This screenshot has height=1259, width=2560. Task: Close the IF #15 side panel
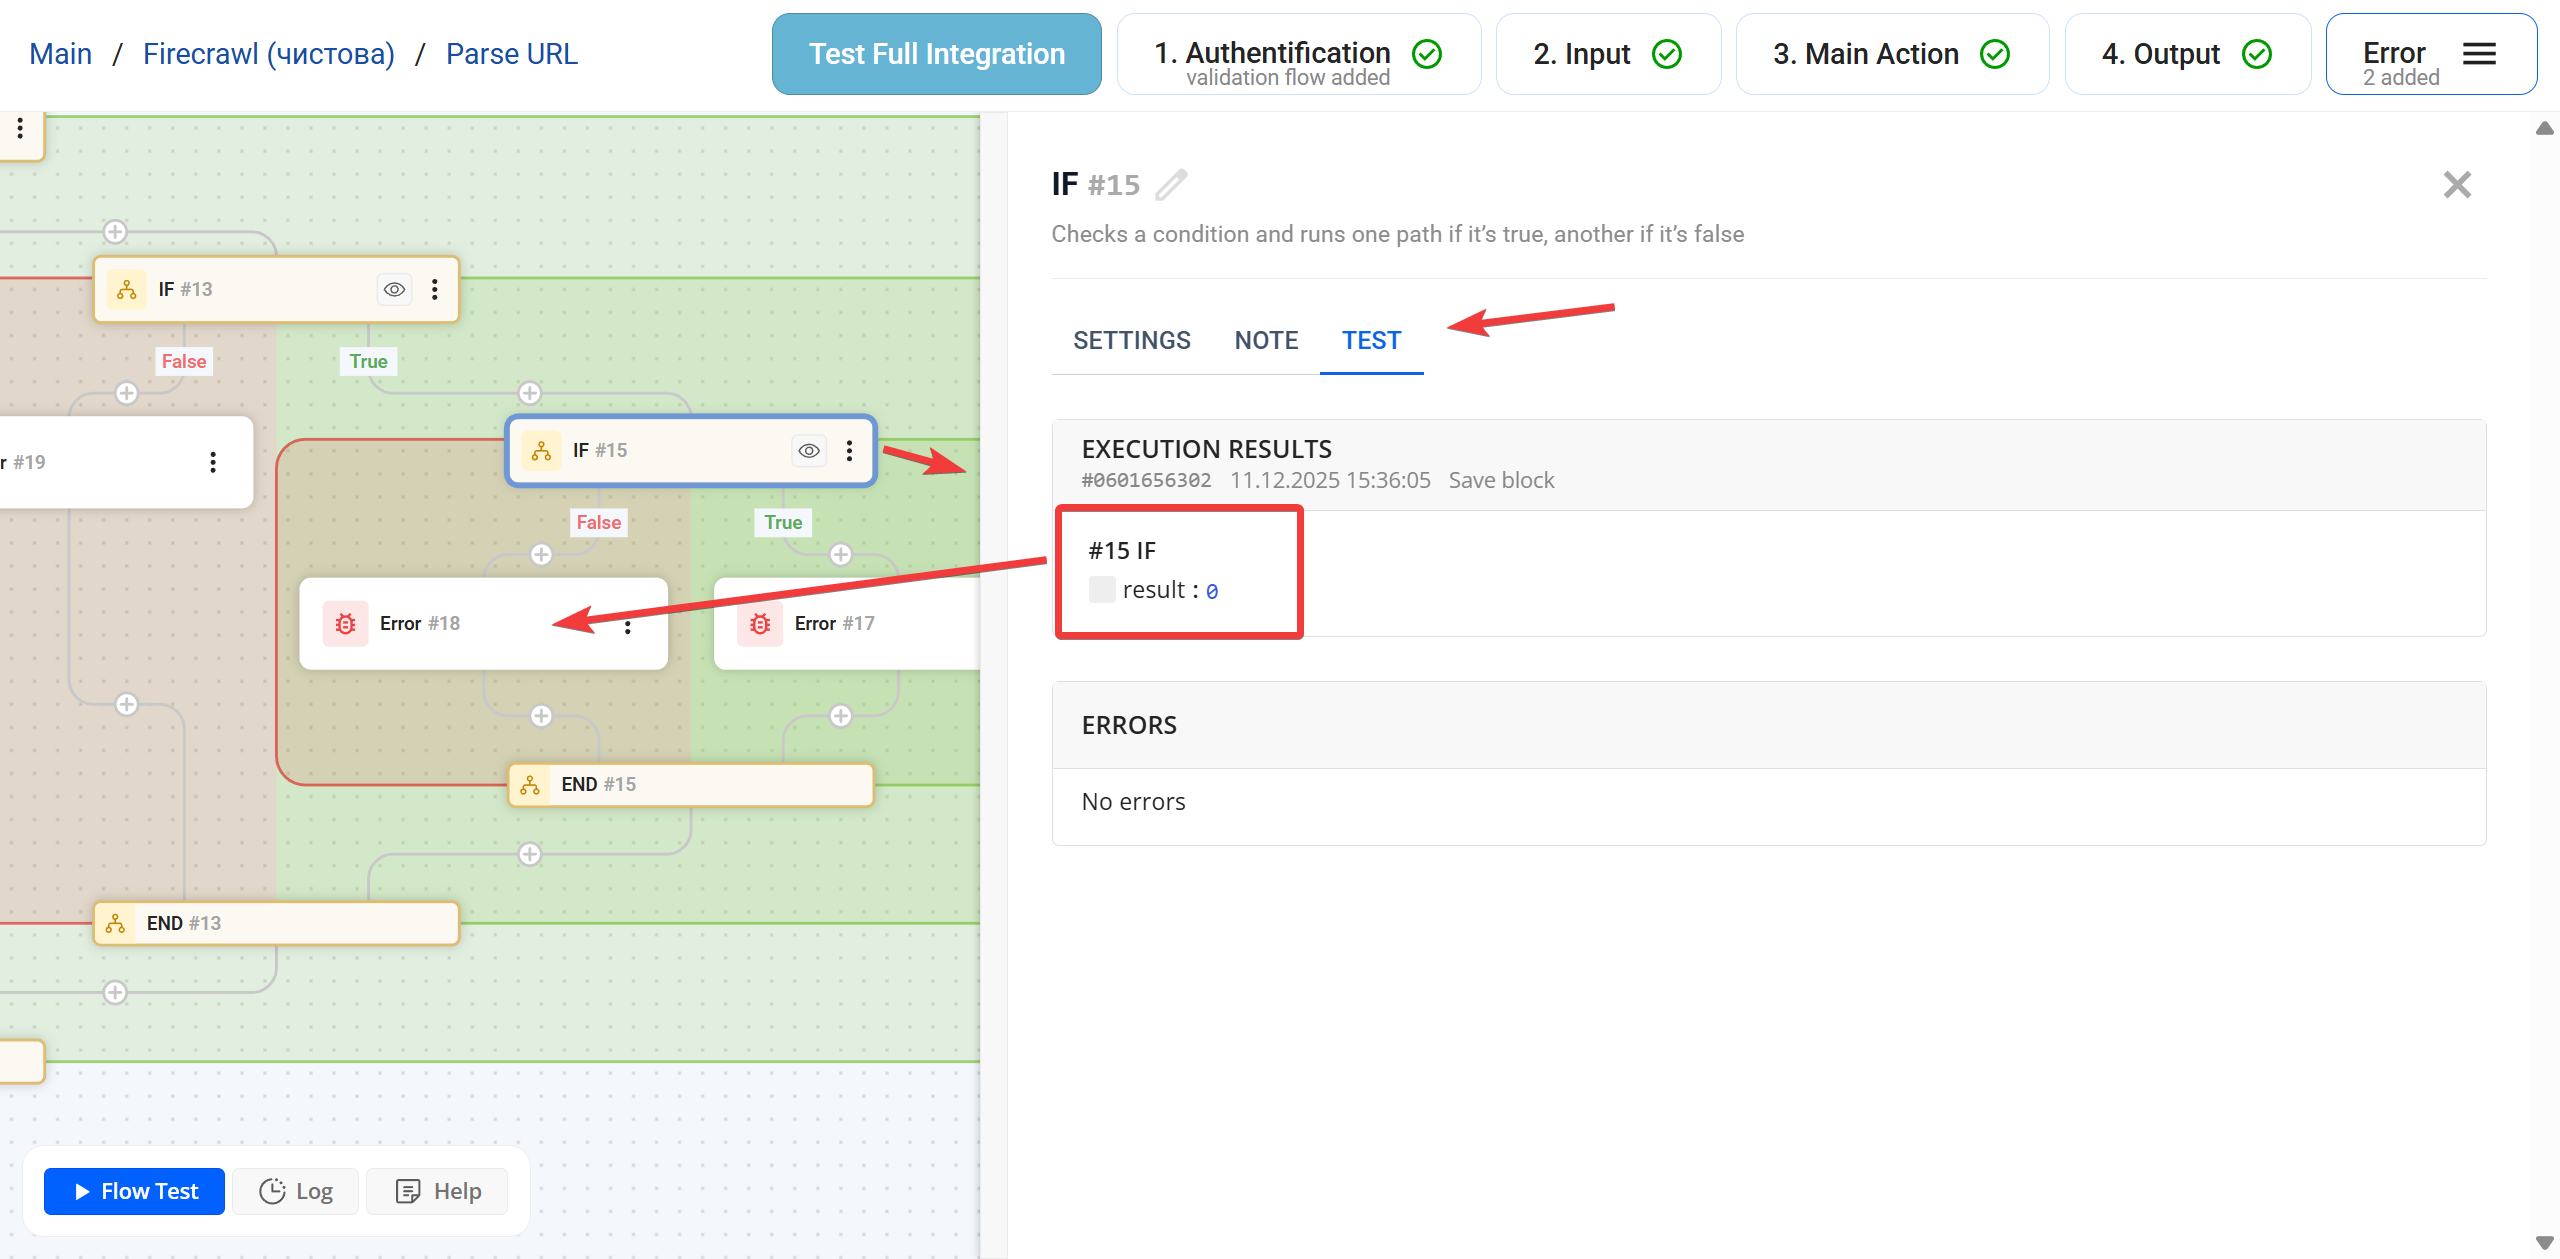2457,185
